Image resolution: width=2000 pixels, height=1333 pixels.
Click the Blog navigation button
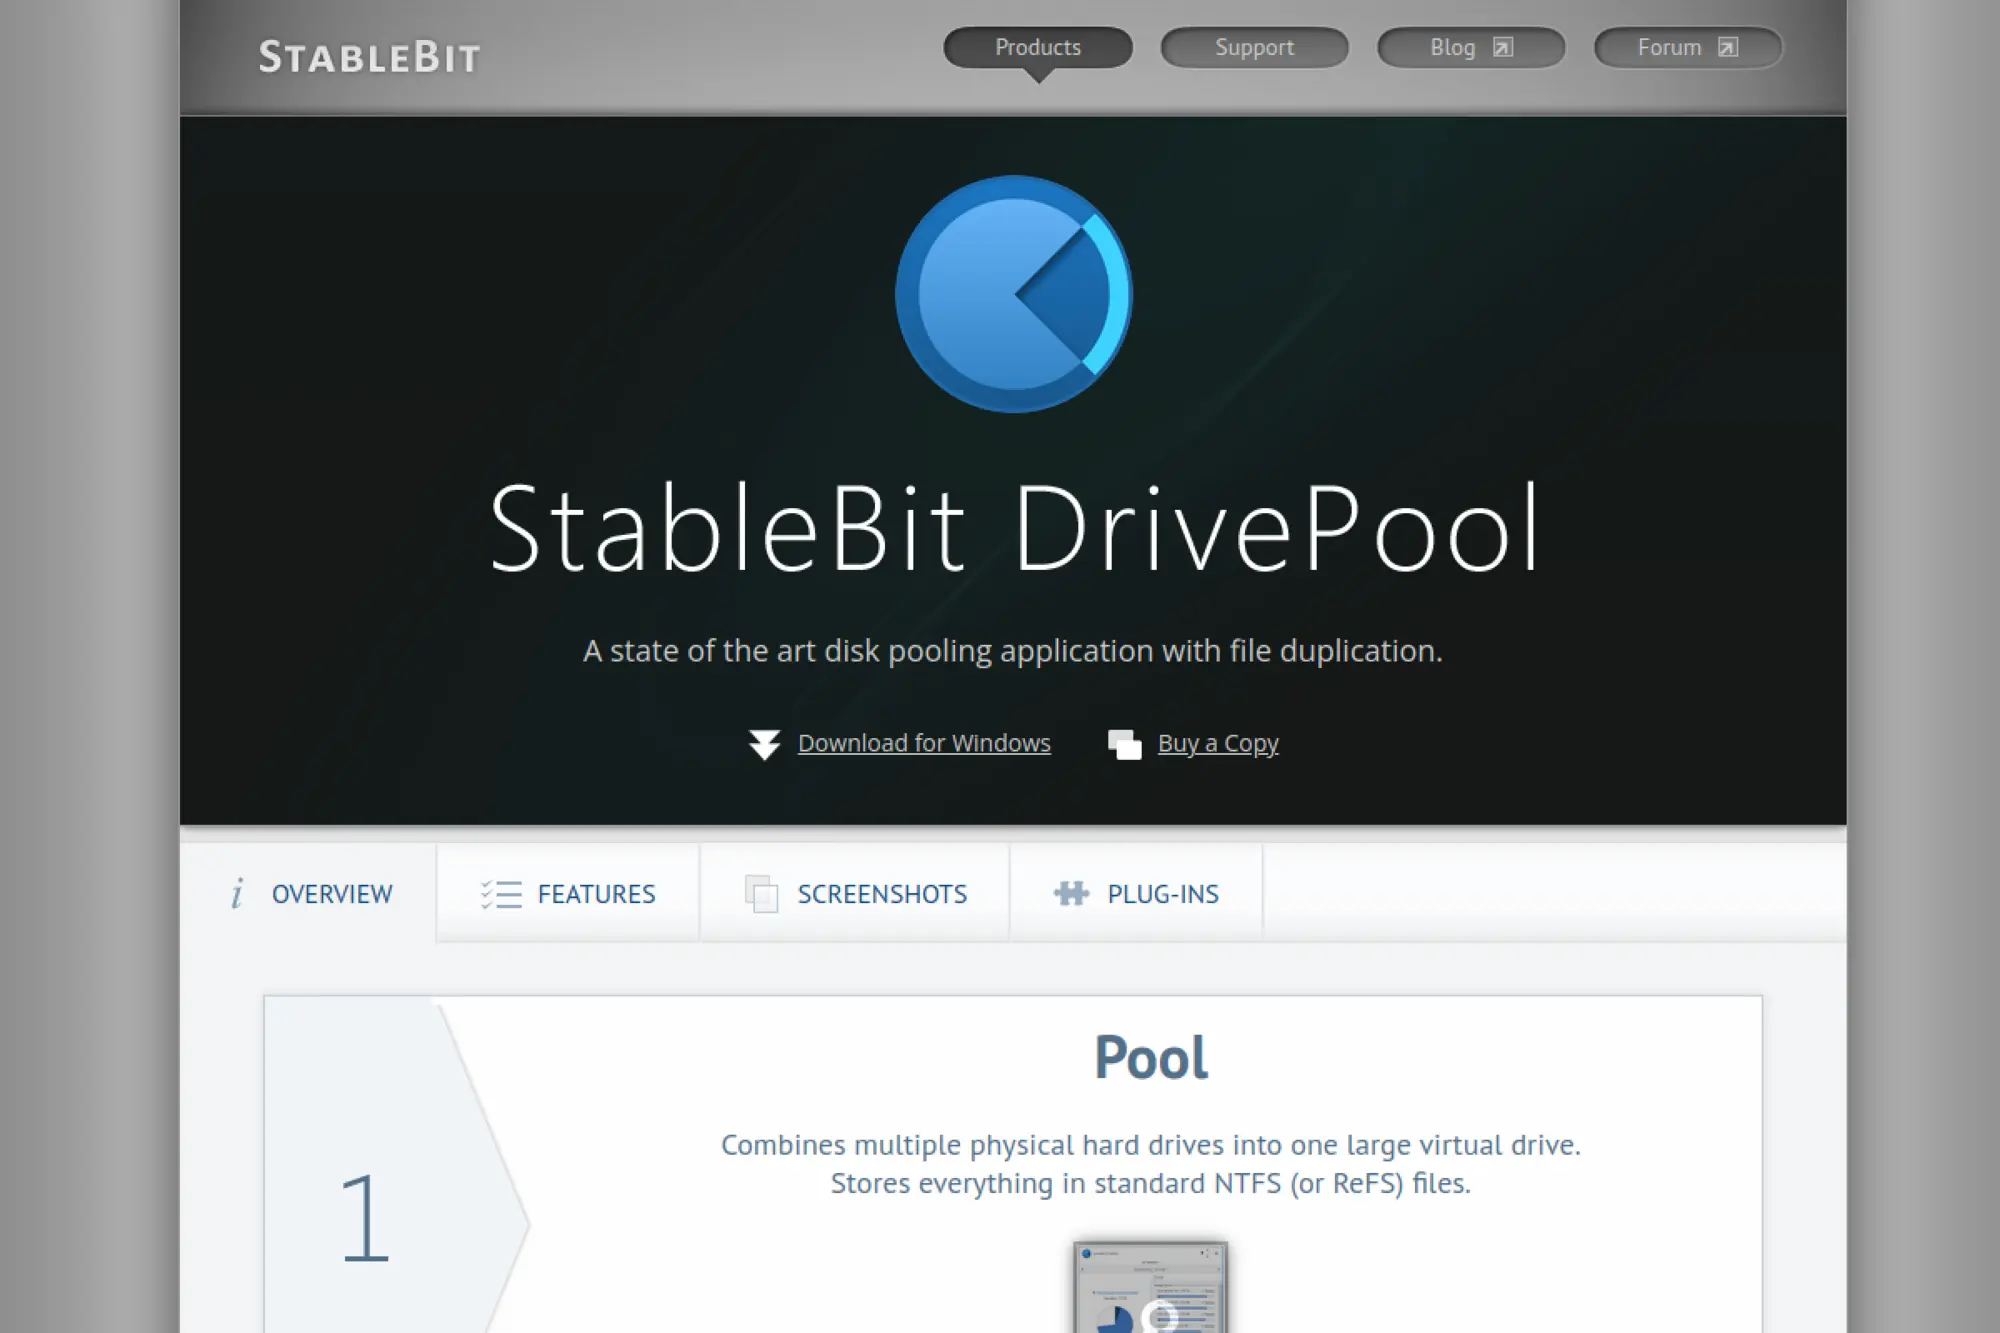pos(1452,46)
